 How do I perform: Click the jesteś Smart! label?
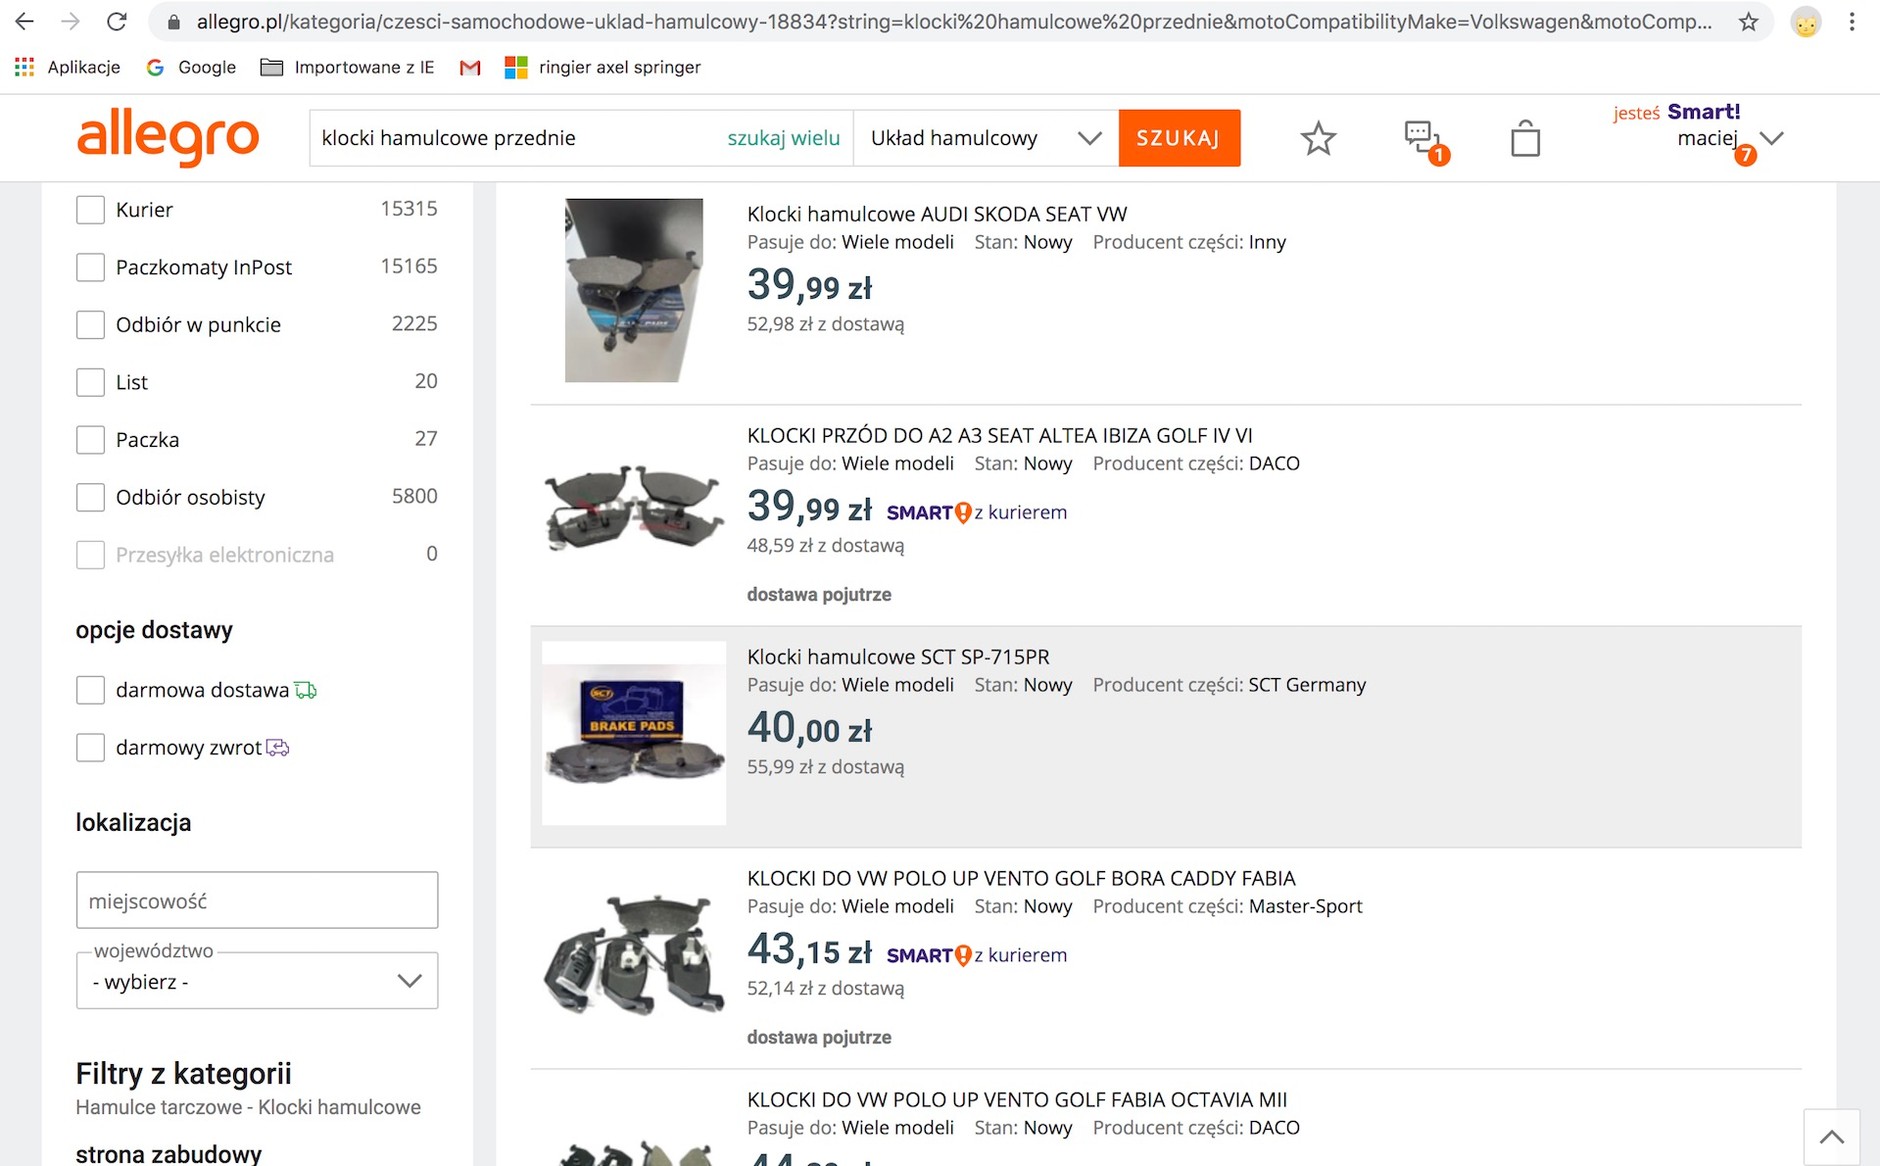coord(1676,112)
